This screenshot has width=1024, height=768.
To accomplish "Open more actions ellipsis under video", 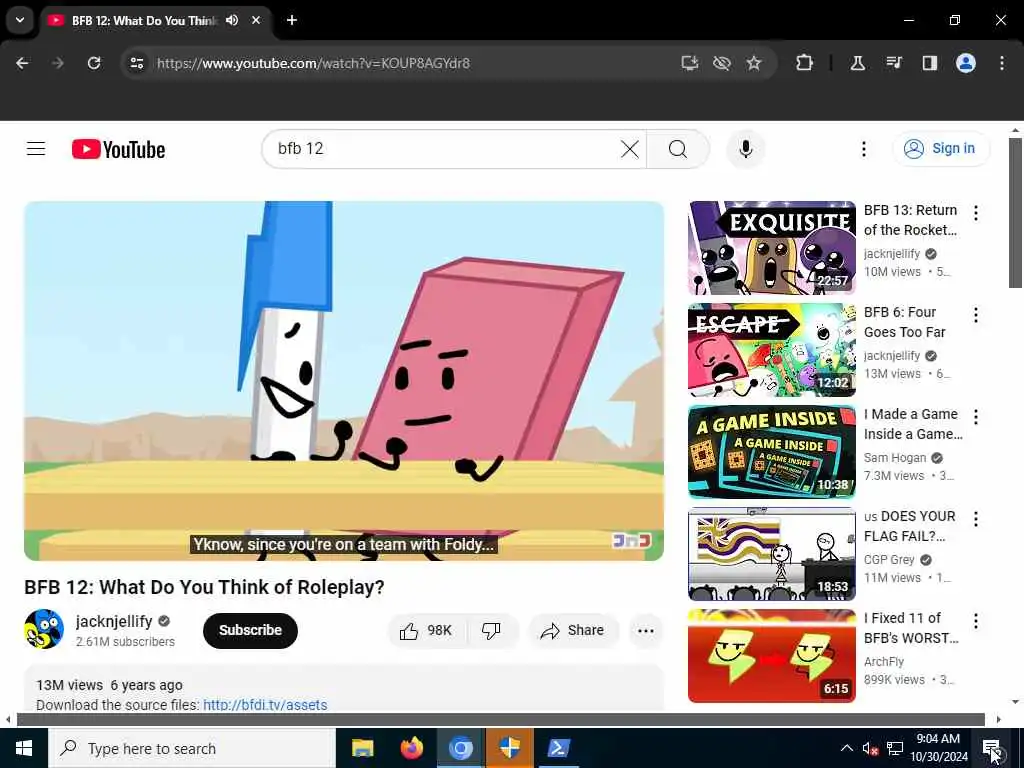I will (646, 630).
